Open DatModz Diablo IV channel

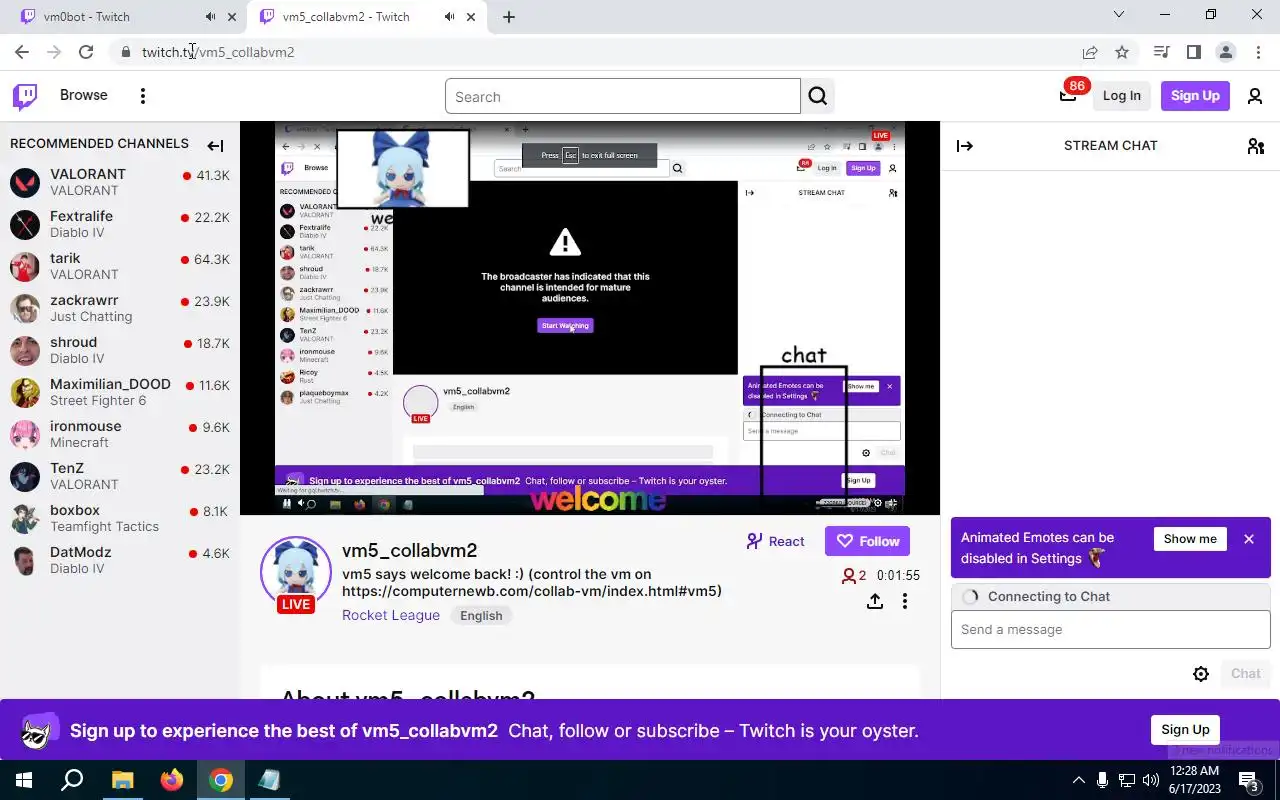tap(120, 560)
